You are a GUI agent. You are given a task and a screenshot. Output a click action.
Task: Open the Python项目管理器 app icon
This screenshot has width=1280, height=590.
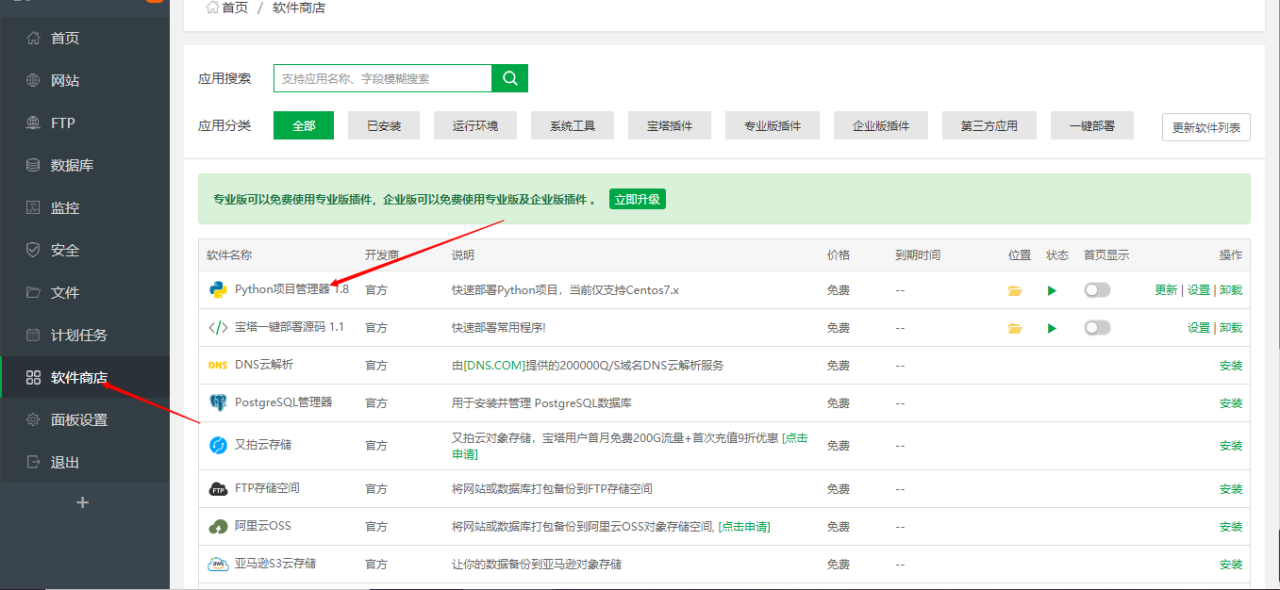click(x=218, y=289)
